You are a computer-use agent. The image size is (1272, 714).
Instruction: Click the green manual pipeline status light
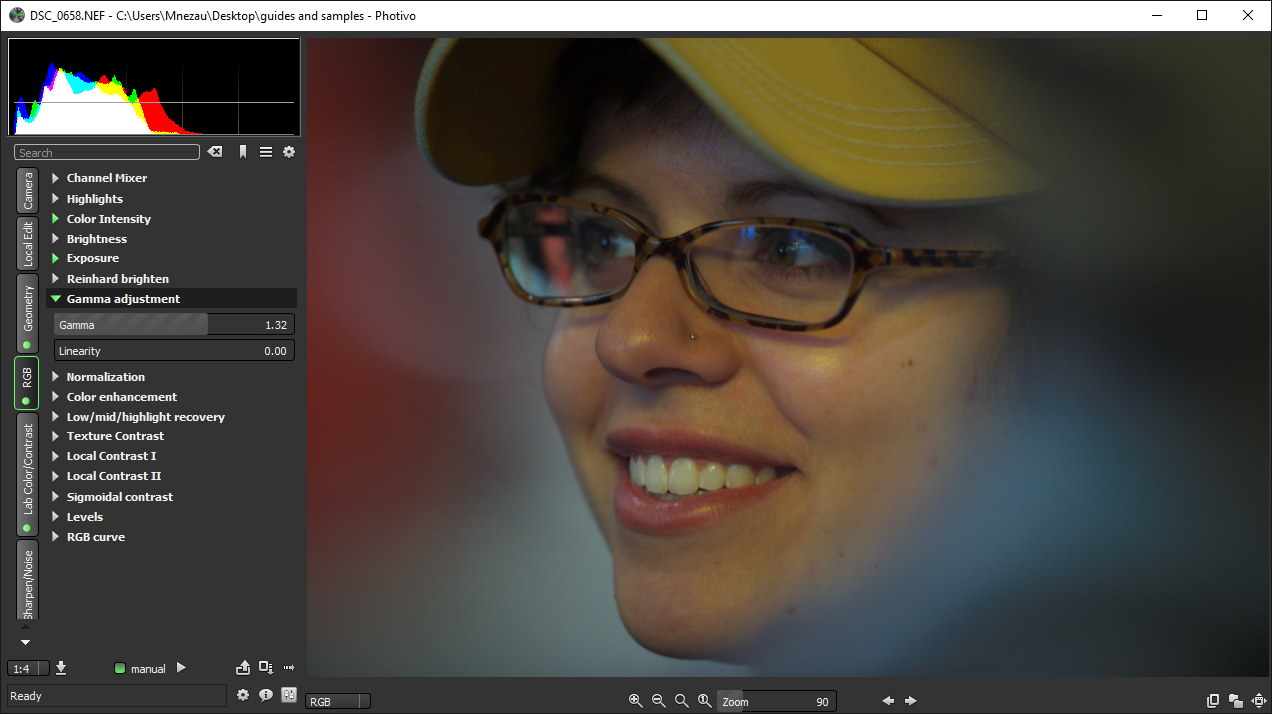(119, 668)
